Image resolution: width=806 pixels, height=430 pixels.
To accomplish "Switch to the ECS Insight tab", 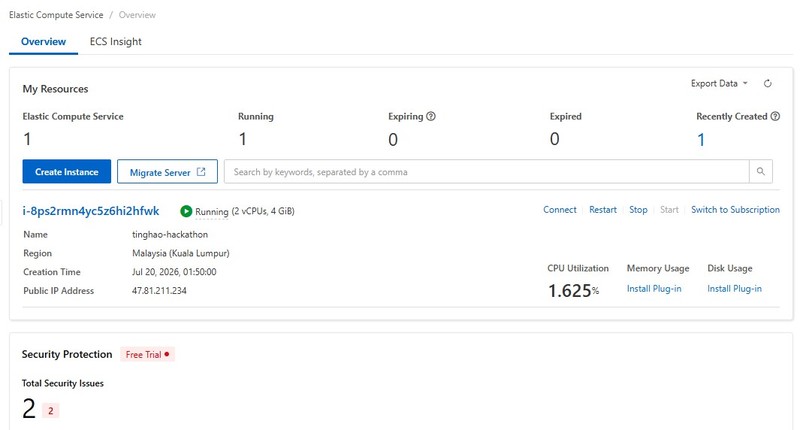I will pyautogui.click(x=116, y=42).
